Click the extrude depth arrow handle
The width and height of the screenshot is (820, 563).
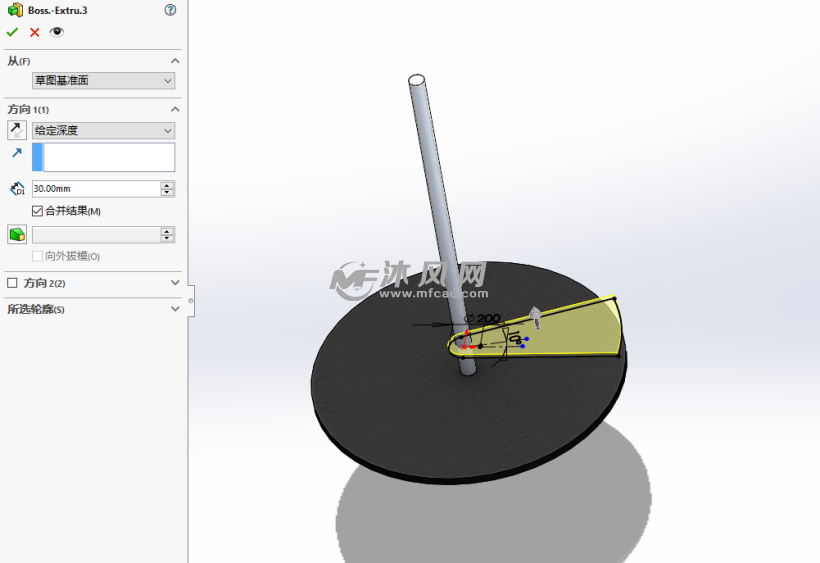pos(535,316)
